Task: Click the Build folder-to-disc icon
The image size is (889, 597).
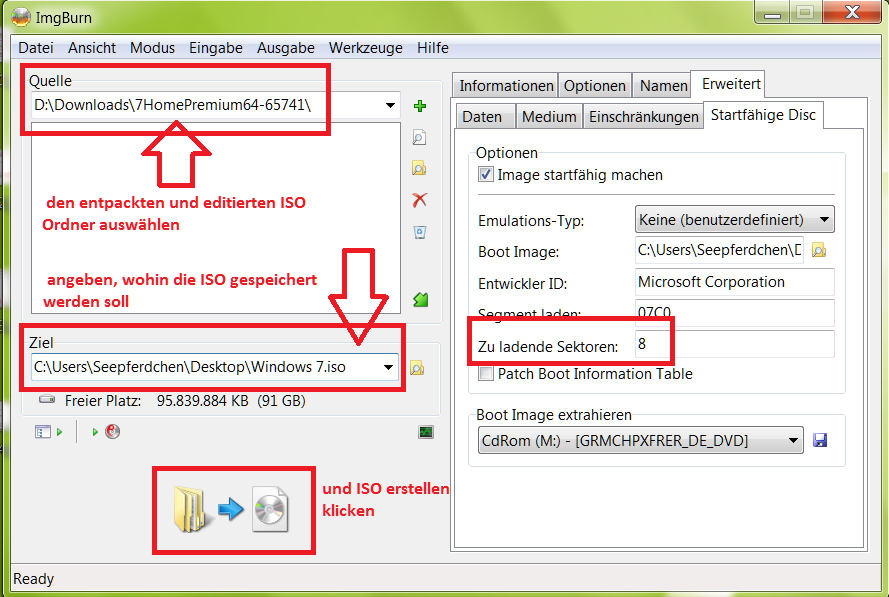Action: (x=232, y=510)
